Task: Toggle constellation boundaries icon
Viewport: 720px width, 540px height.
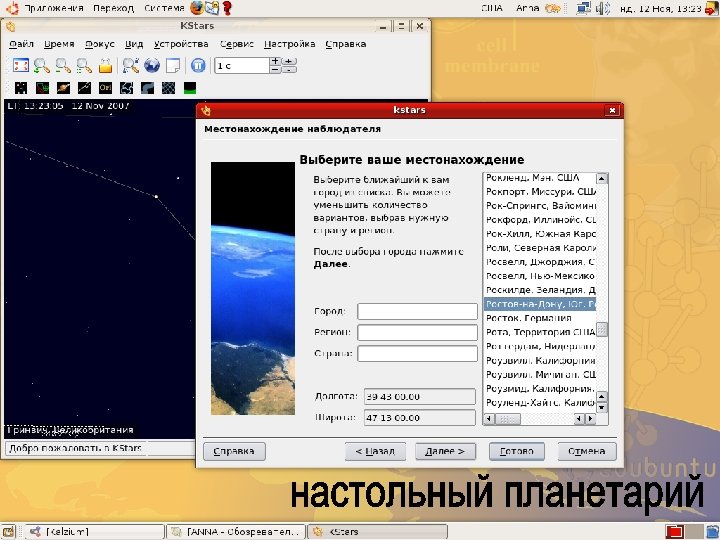Action: pyautogui.click(x=126, y=87)
